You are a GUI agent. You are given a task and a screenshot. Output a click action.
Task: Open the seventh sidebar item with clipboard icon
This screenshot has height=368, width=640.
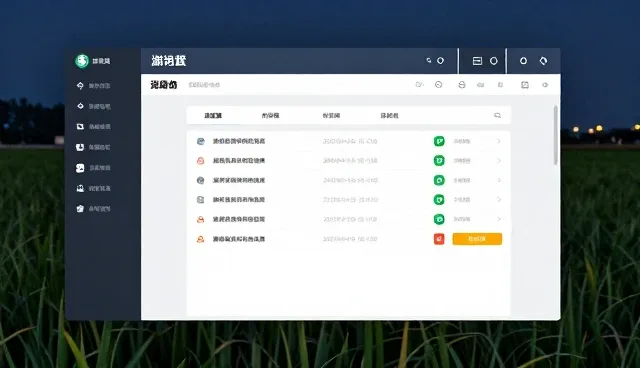pos(93,208)
